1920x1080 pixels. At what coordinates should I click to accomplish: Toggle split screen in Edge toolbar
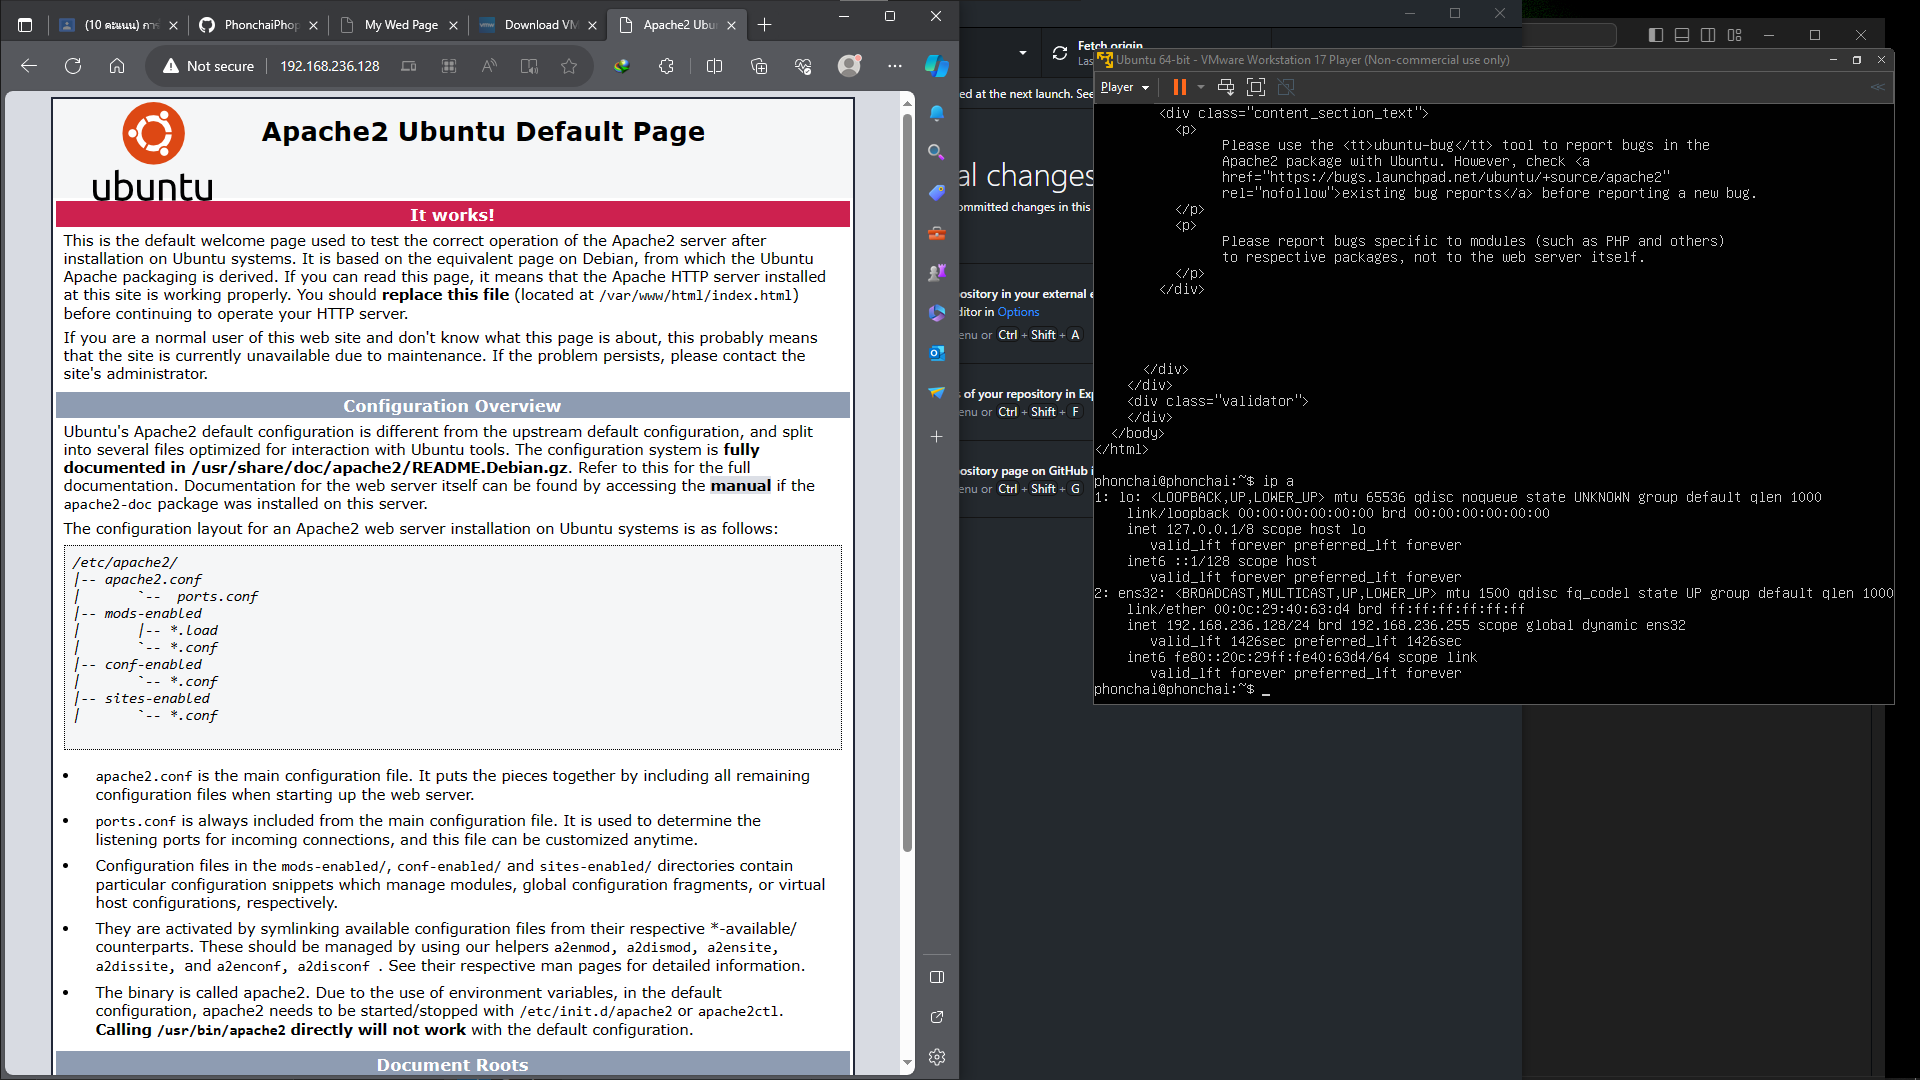[714, 66]
